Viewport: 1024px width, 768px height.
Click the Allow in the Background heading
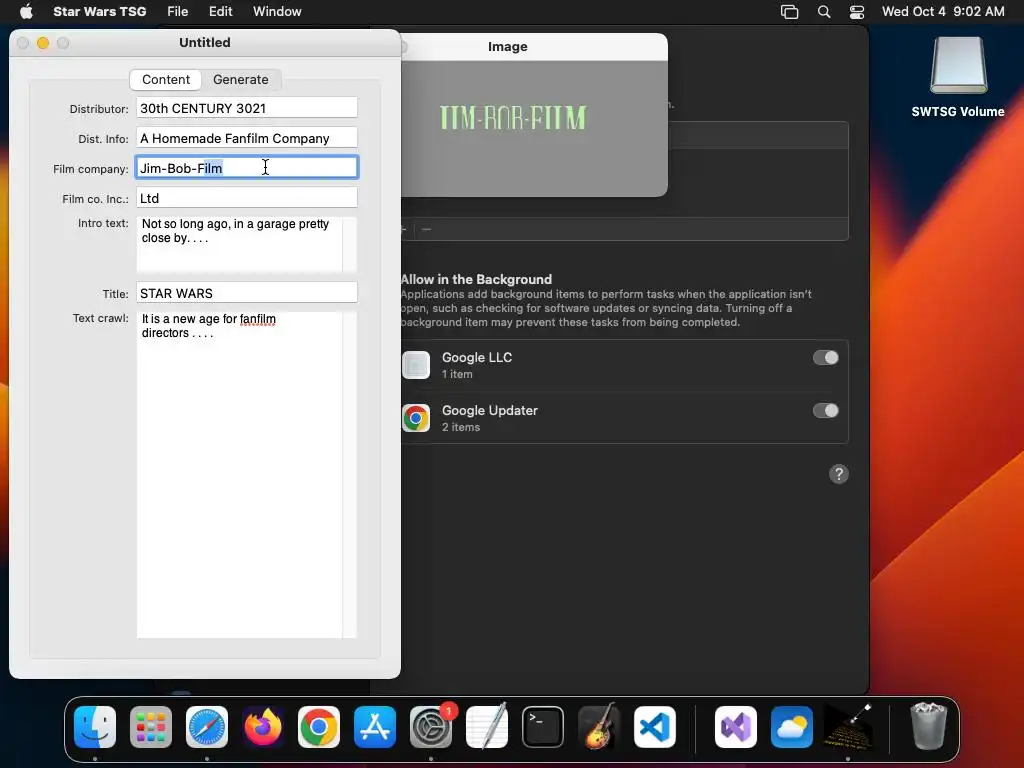point(476,280)
